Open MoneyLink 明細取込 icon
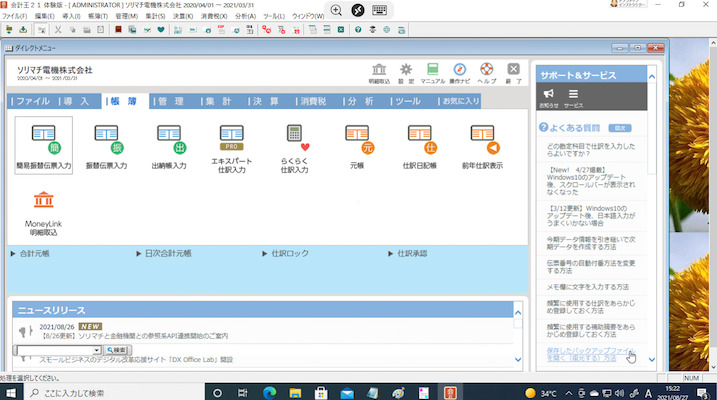717x400 pixels. click(x=43, y=213)
